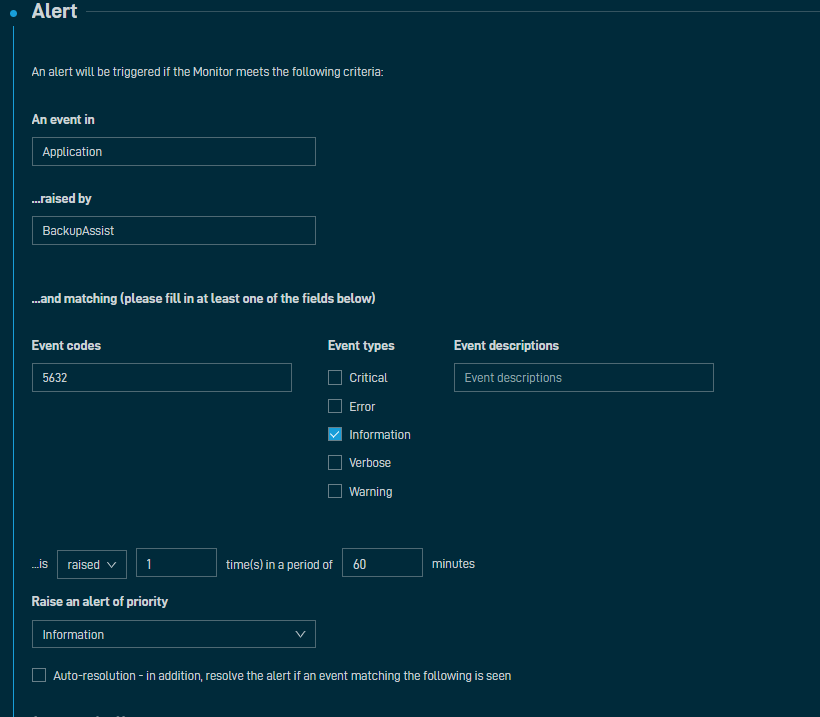Click the 'An event in' Application field
Image resolution: width=820 pixels, height=717 pixels.
(x=173, y=152)
